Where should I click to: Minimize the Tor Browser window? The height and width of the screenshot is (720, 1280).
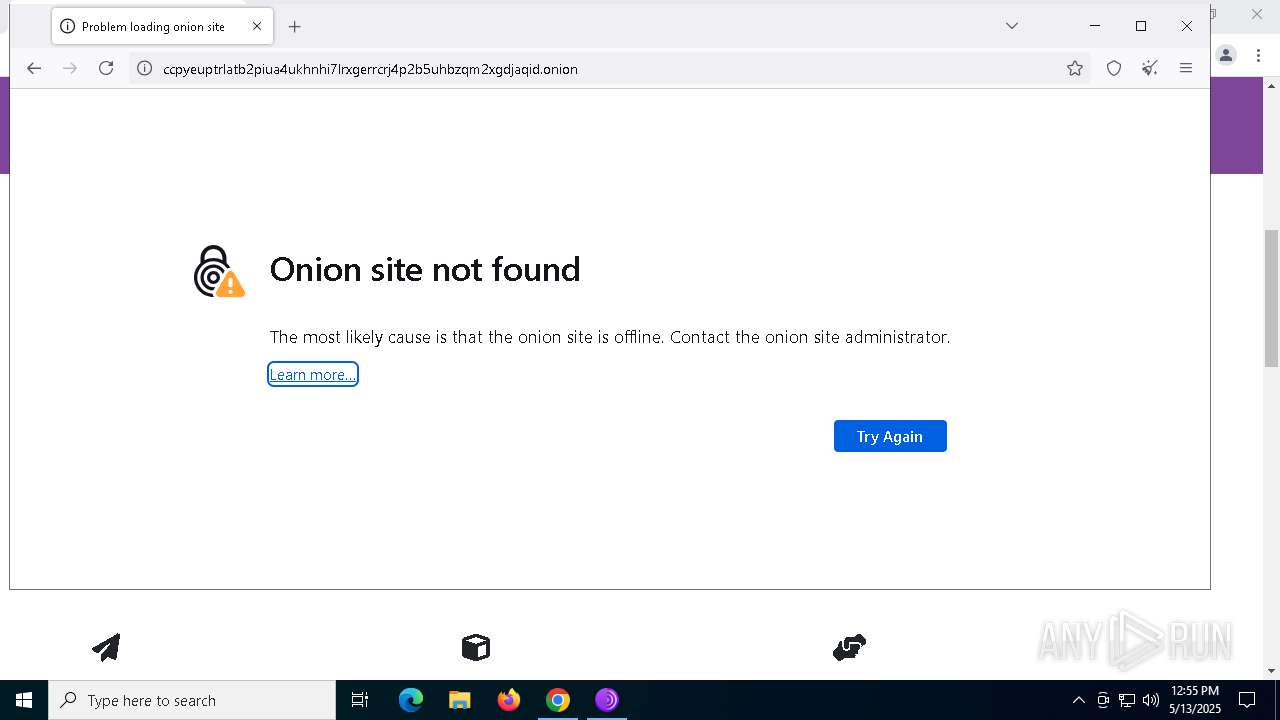1095,26
